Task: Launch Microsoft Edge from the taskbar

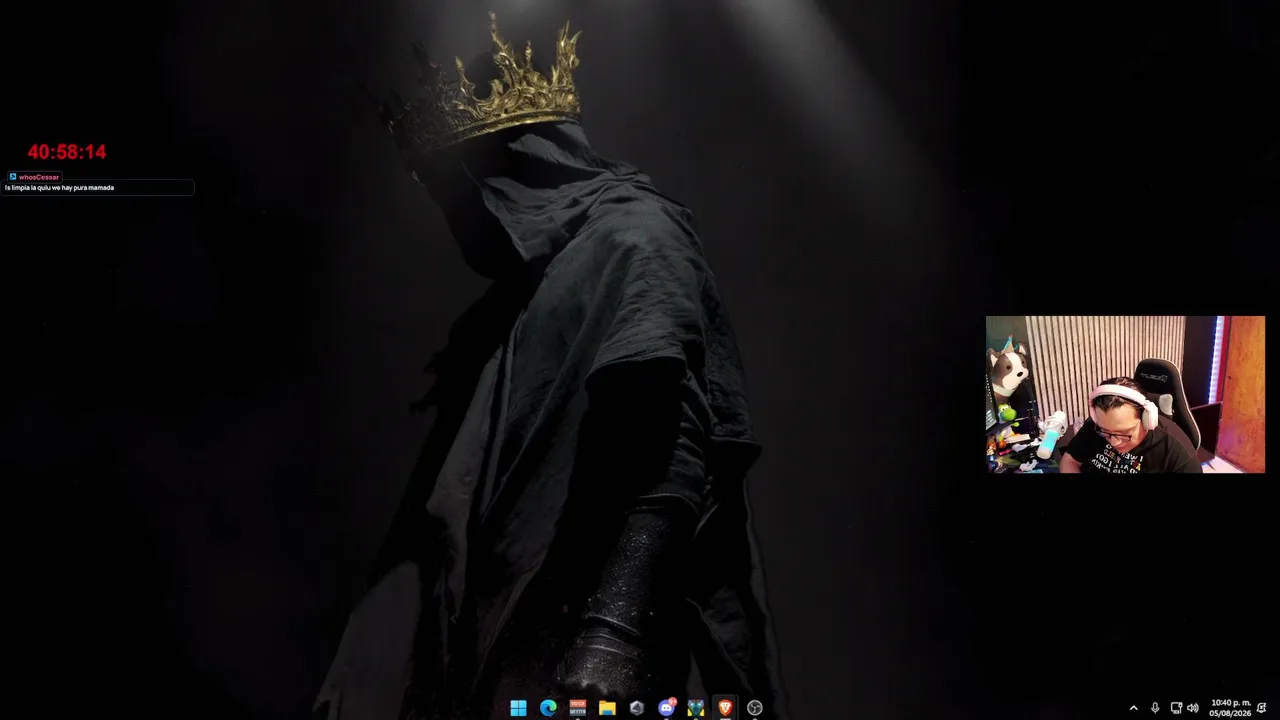Action: [548, 708]
